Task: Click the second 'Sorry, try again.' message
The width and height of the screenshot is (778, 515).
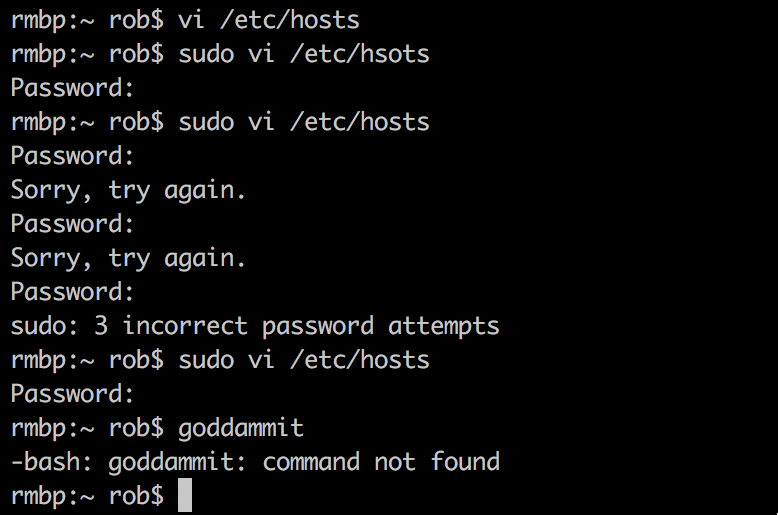Action: [x=128, y=259]
